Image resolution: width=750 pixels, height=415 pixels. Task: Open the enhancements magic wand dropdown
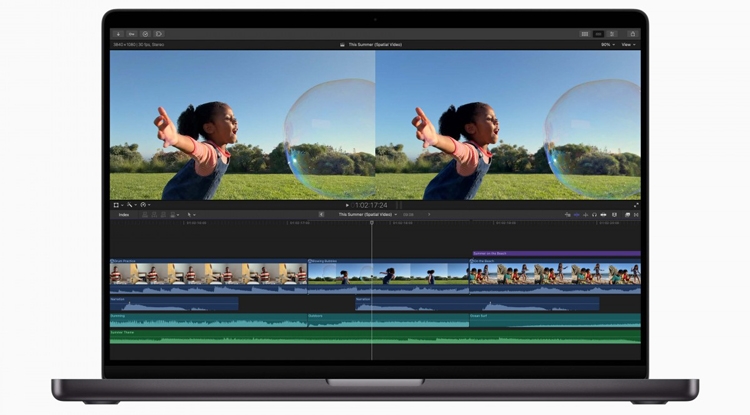click(132, 205)
